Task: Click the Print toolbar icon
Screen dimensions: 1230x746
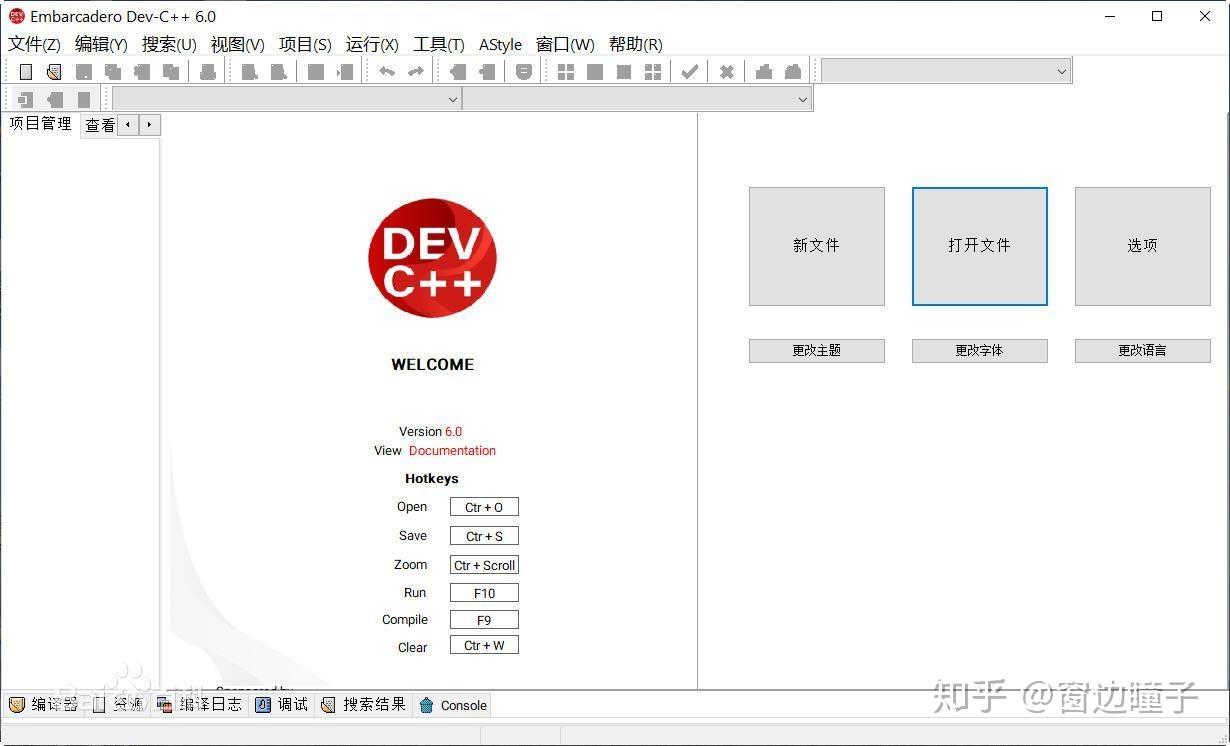Action: pyautogui.click(x=209, y=71)
